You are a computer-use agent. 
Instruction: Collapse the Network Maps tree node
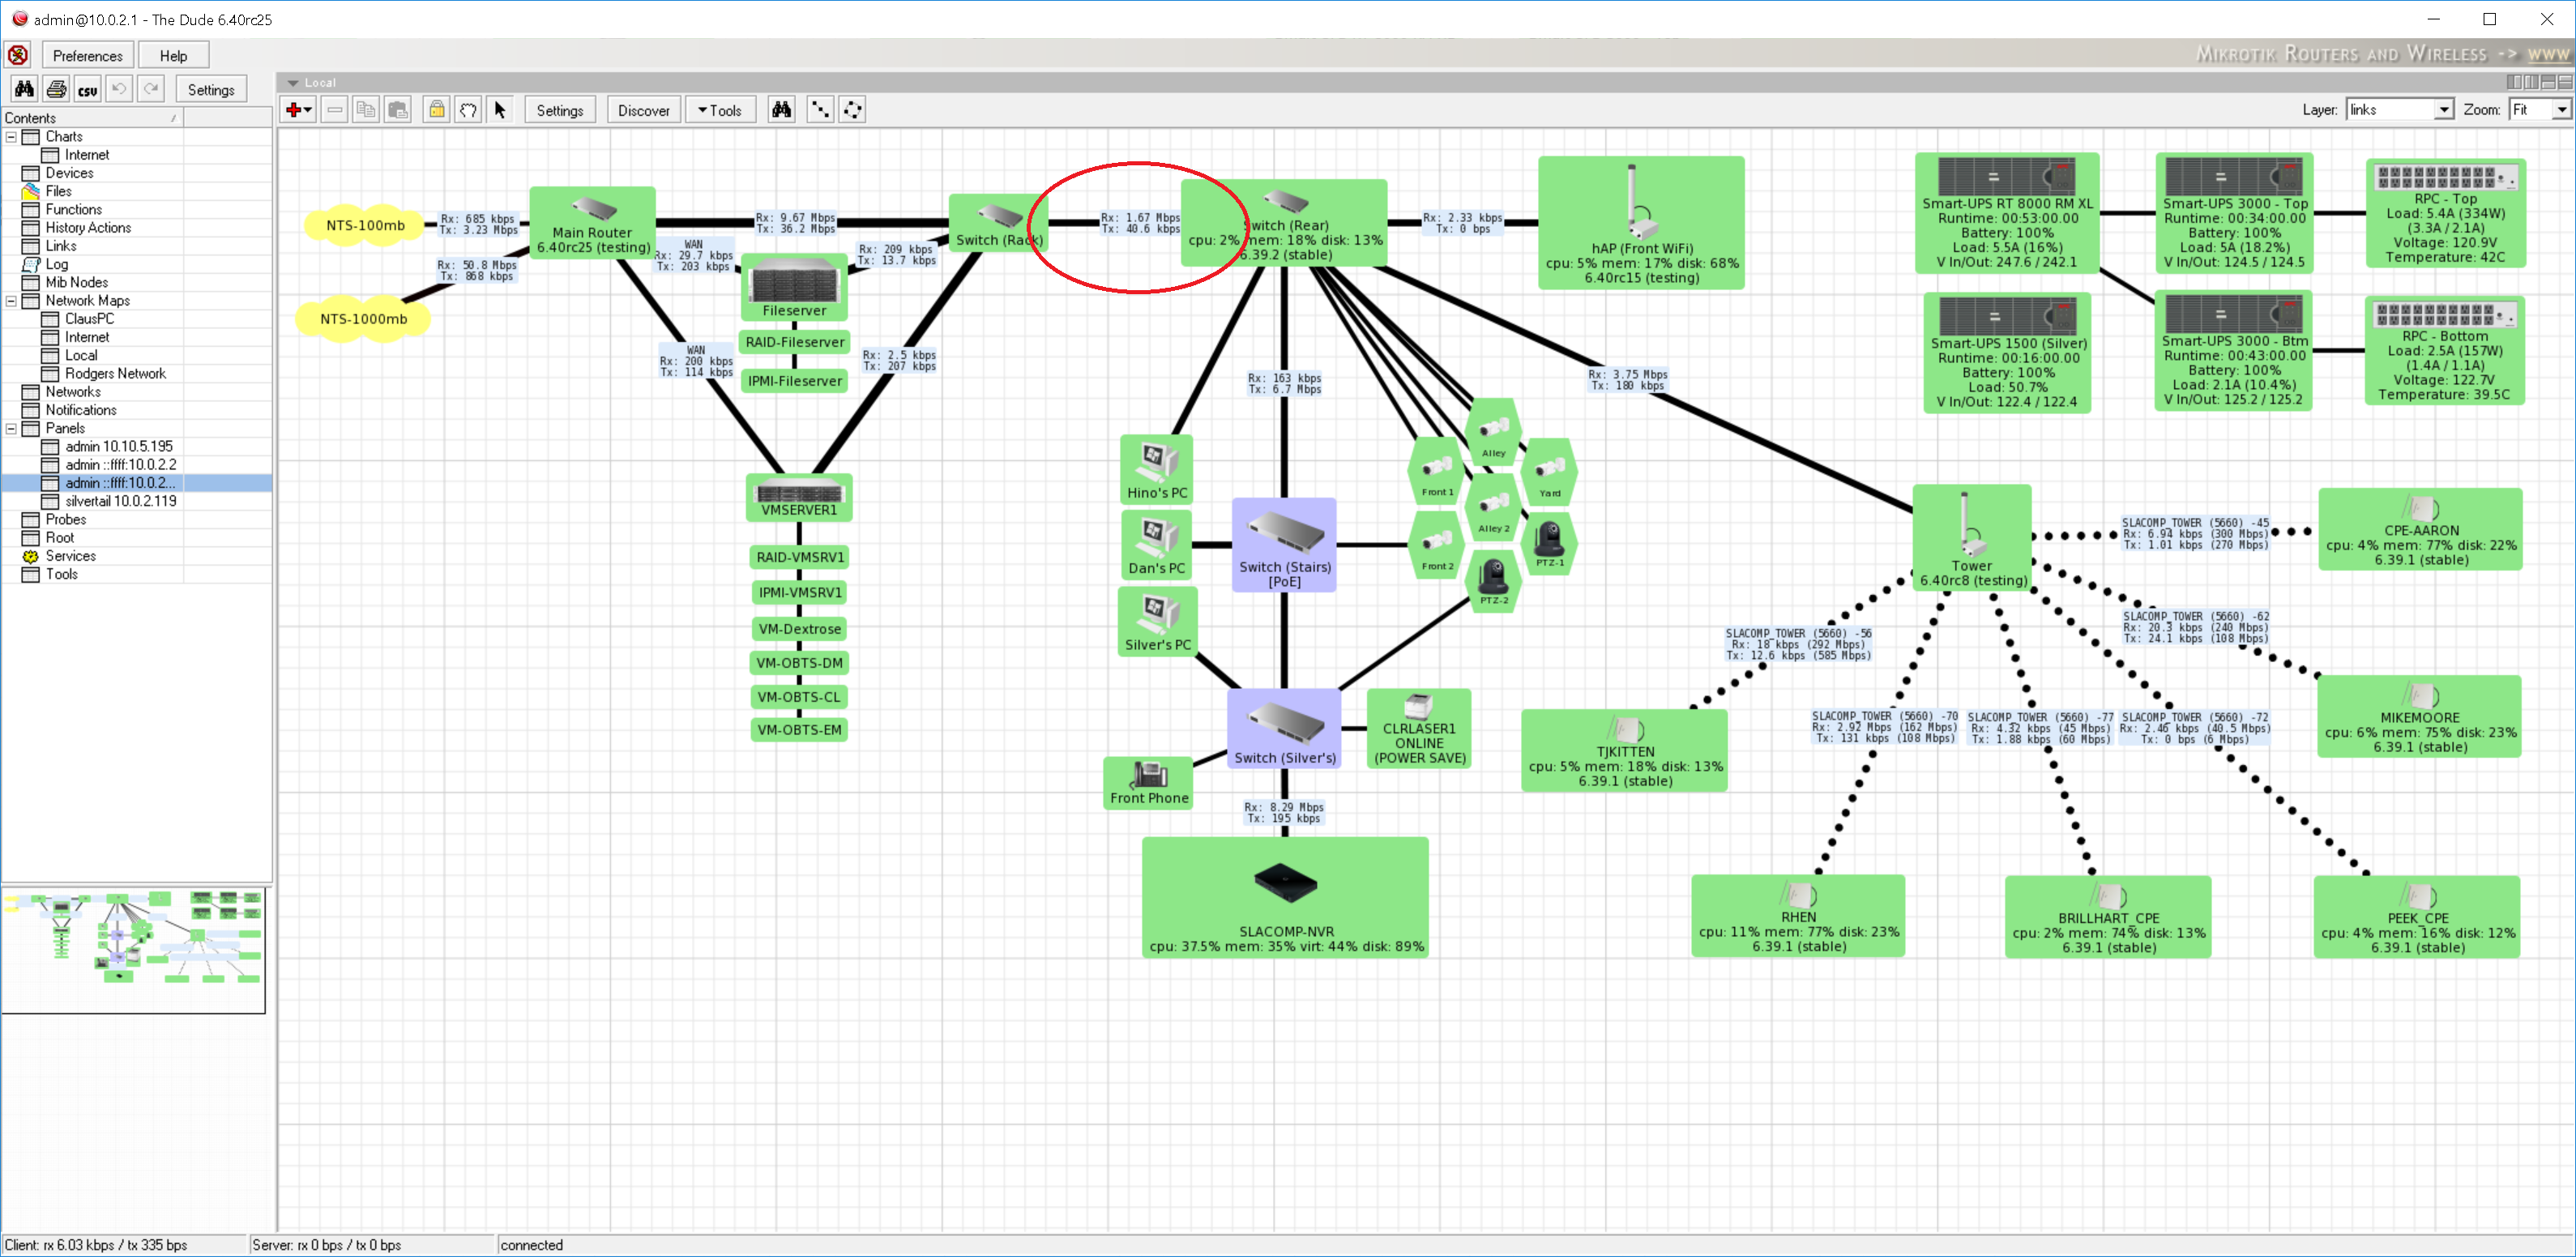11,300
